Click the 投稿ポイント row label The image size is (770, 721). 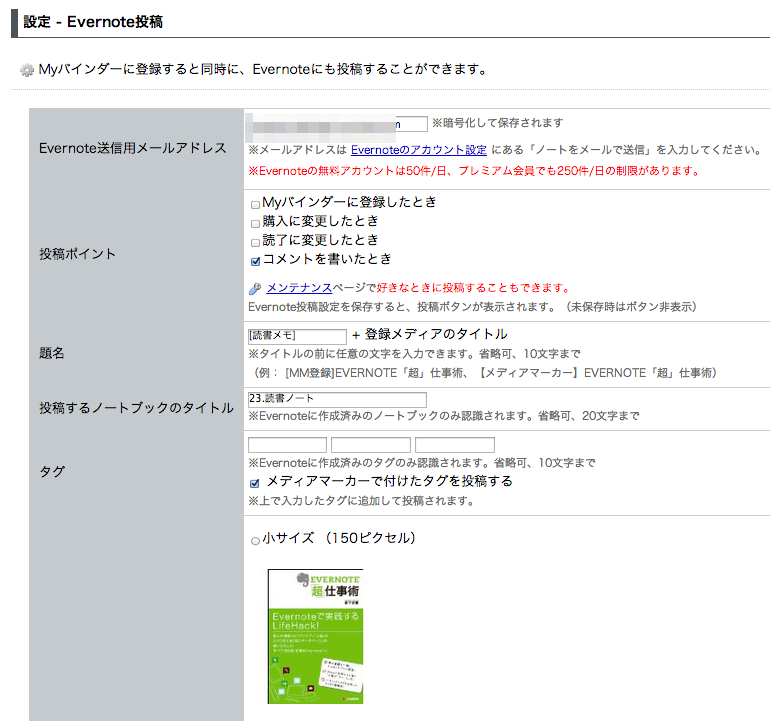77,253
